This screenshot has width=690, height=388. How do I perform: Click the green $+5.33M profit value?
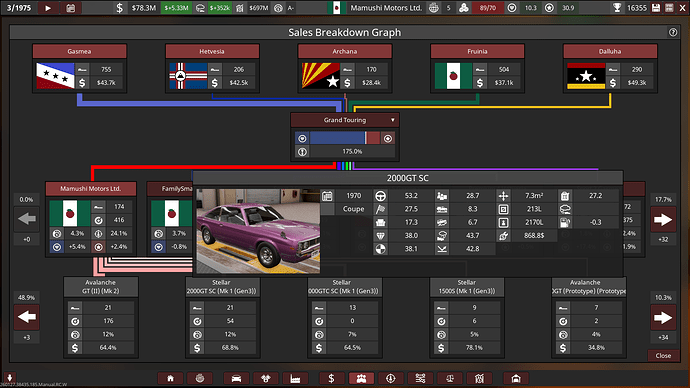[176, 8]
